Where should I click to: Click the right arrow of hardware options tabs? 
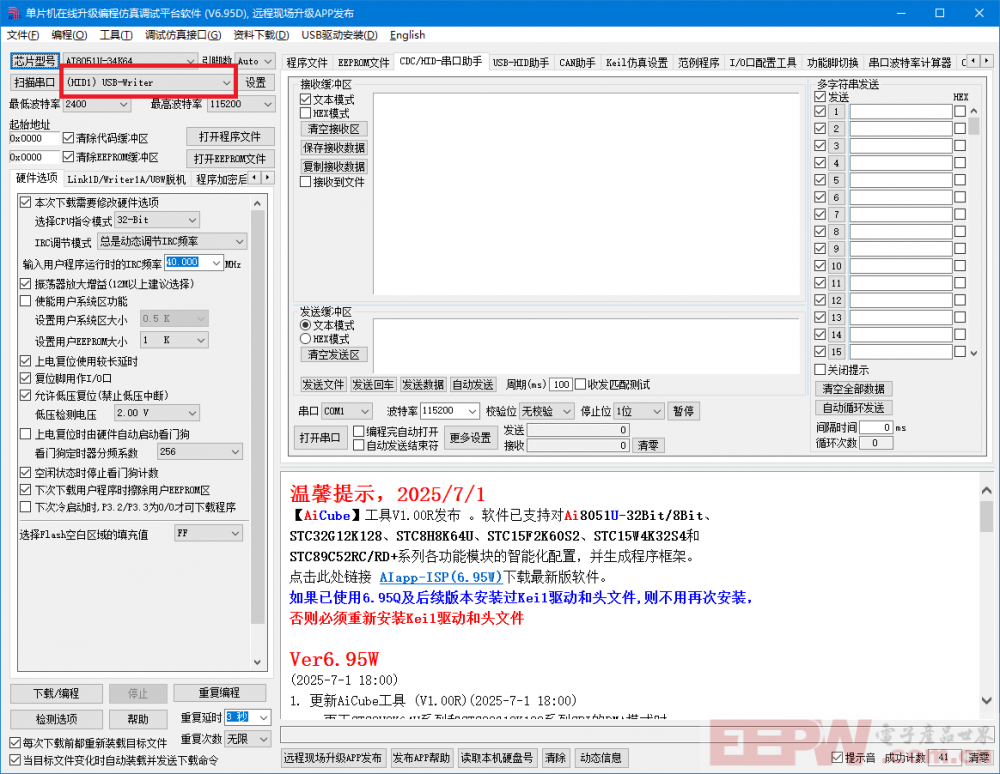pos(268,177)
